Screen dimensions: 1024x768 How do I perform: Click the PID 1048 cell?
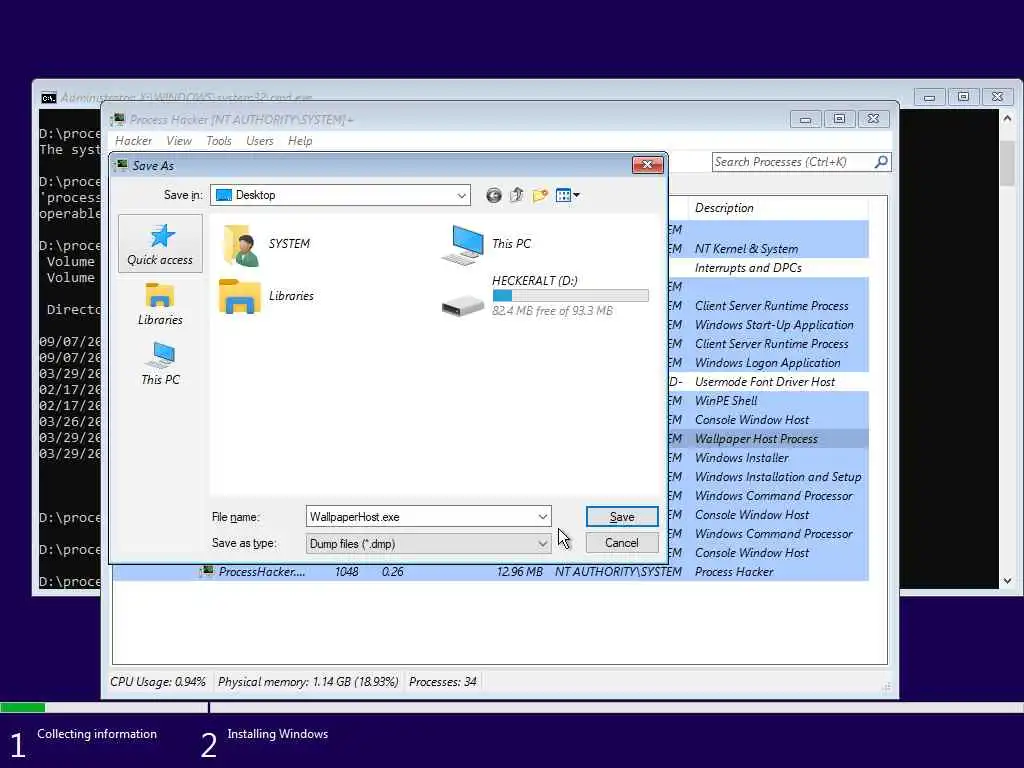[347, 571]
